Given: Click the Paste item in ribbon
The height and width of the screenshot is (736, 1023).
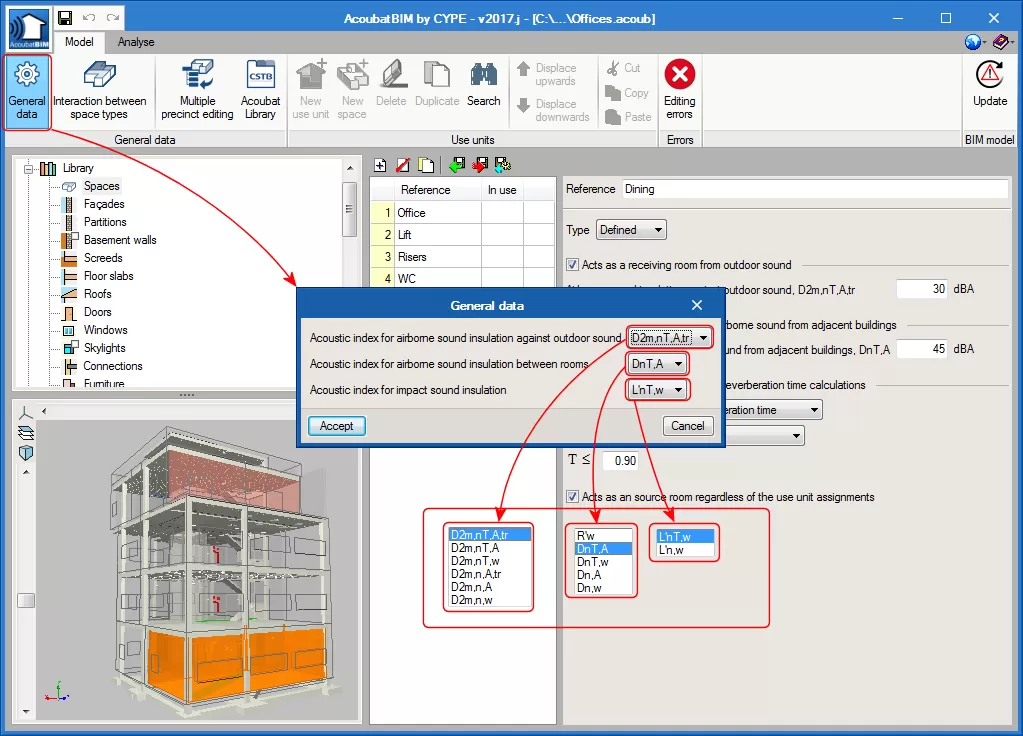Looking at the screenshot, I should click(628, 117).
